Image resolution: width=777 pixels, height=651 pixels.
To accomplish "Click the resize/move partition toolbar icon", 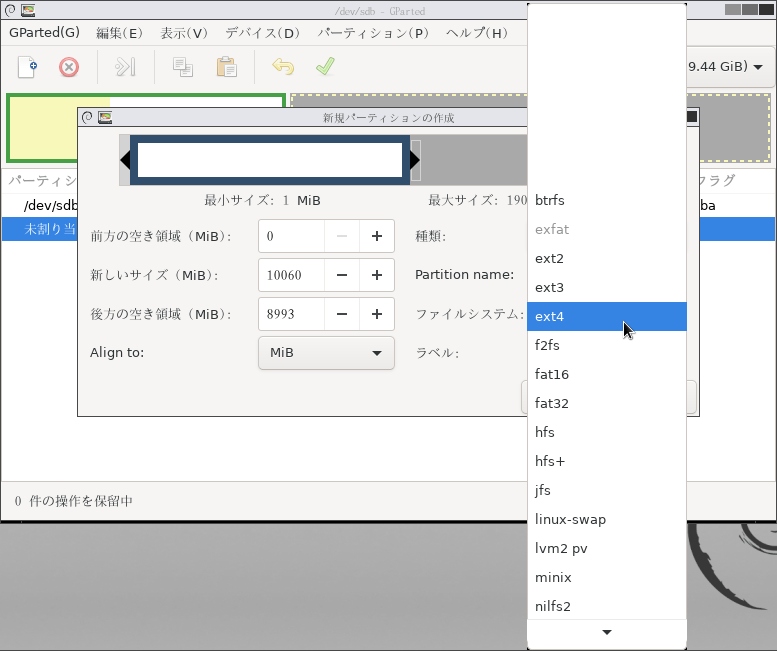I will coord(125,67).
